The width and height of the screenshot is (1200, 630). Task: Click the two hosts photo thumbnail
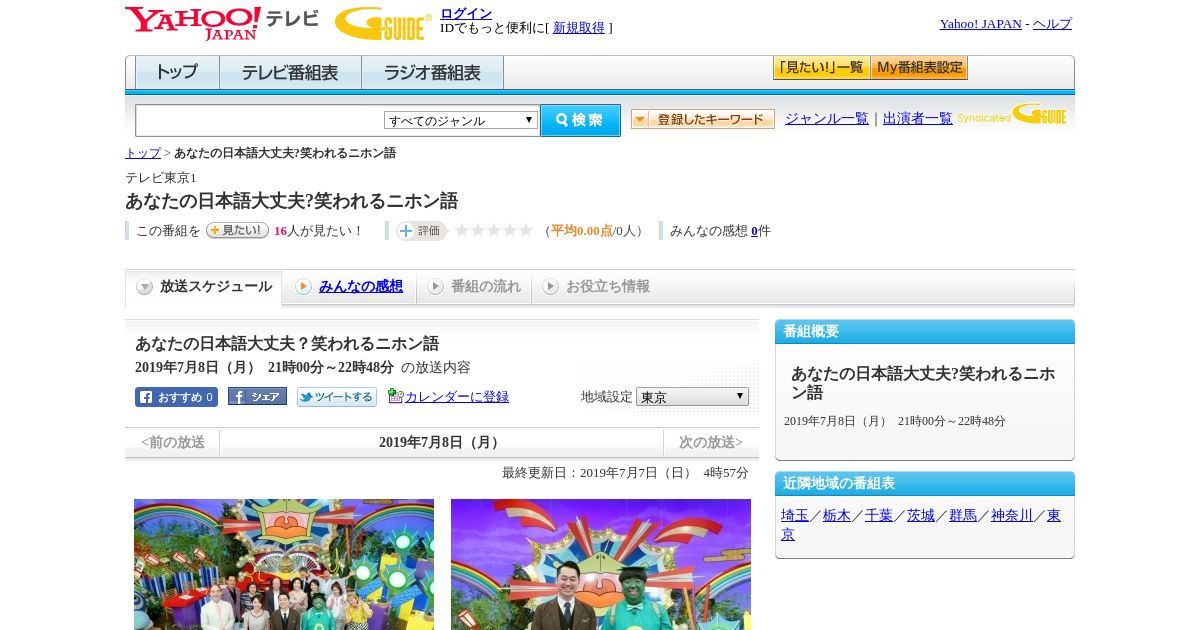tap(601, 564)
